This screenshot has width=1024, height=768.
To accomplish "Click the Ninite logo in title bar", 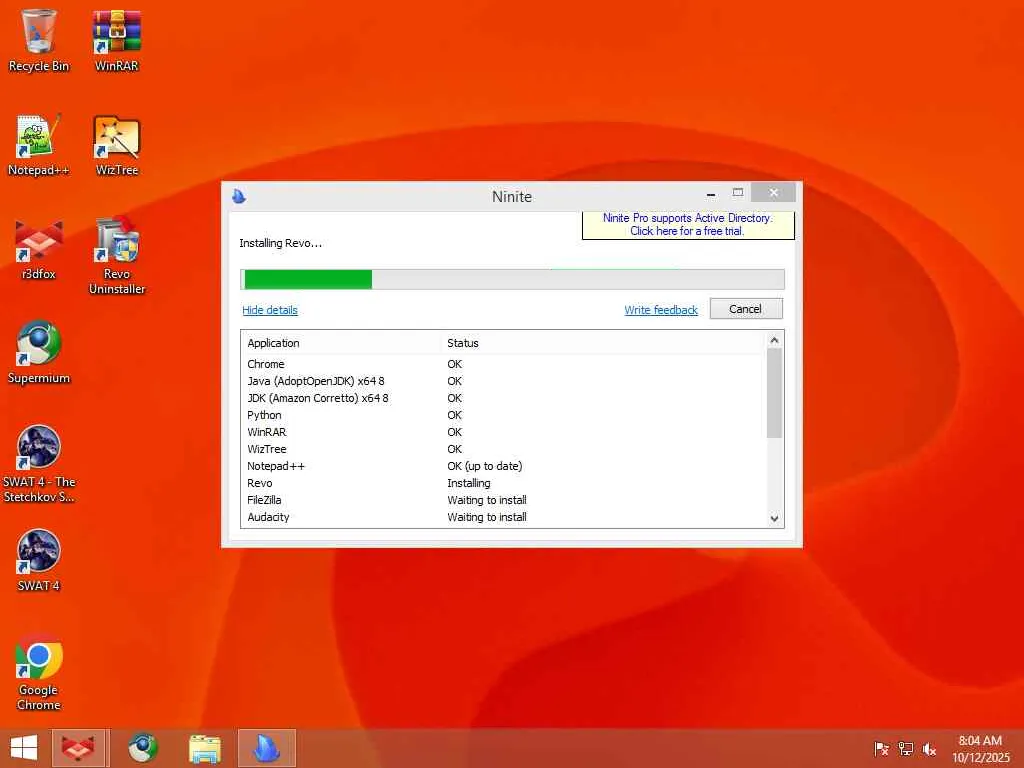I will pos(239,196).
